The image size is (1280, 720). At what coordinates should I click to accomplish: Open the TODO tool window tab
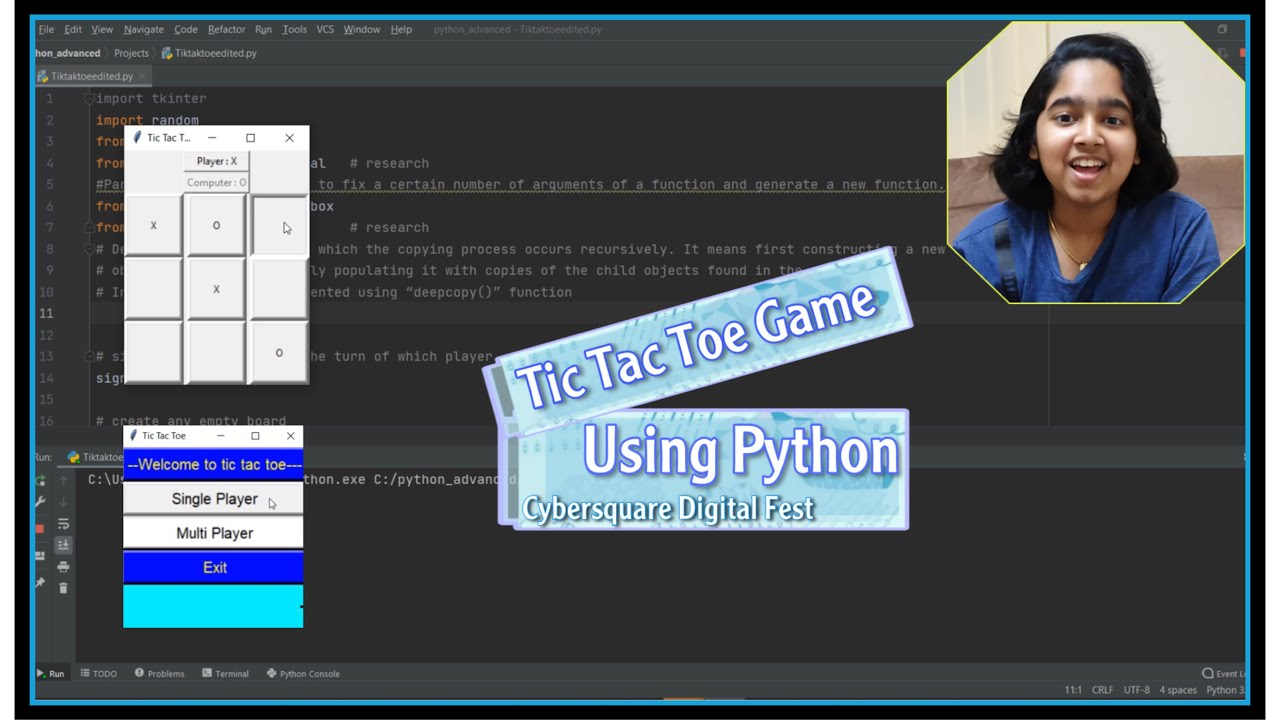99,674
